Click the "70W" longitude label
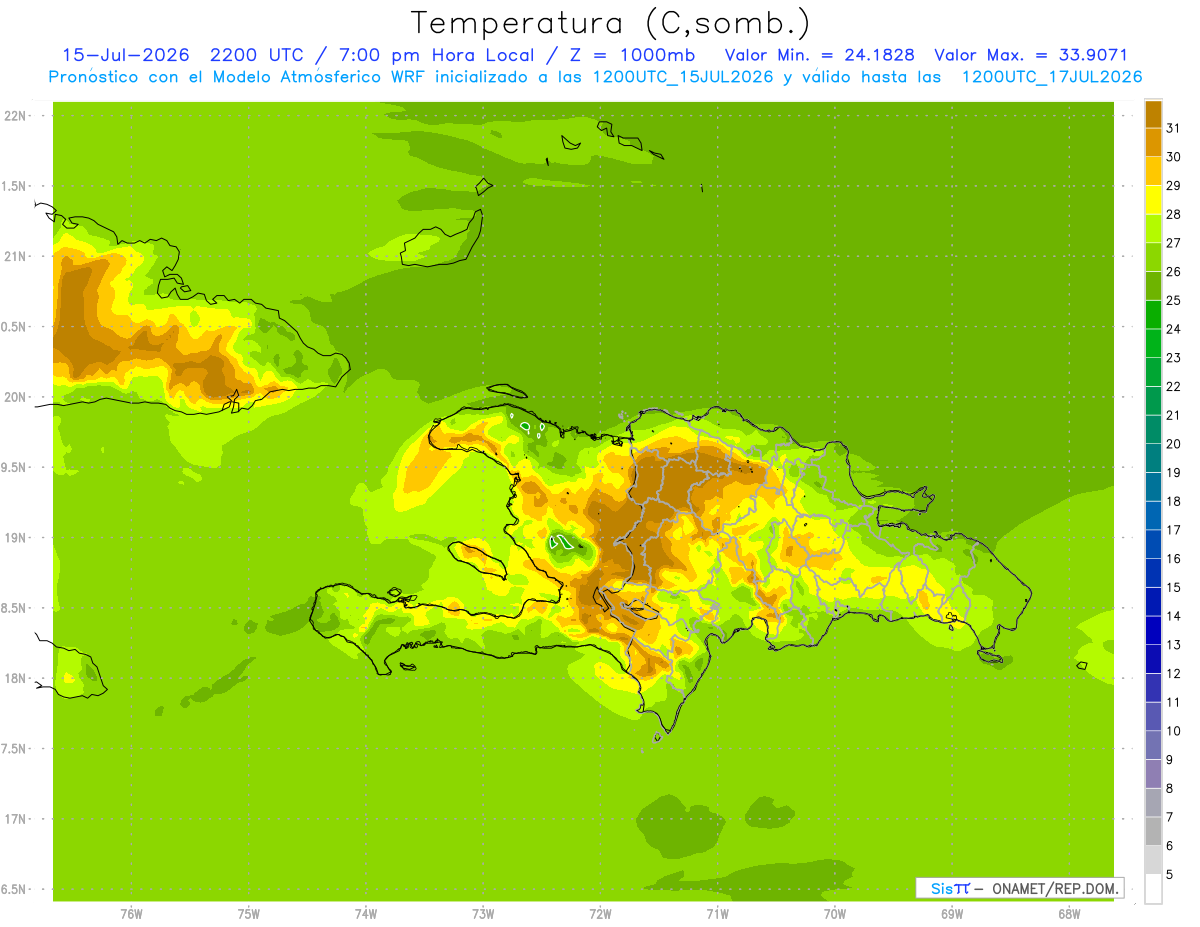 tap(835, 914)
